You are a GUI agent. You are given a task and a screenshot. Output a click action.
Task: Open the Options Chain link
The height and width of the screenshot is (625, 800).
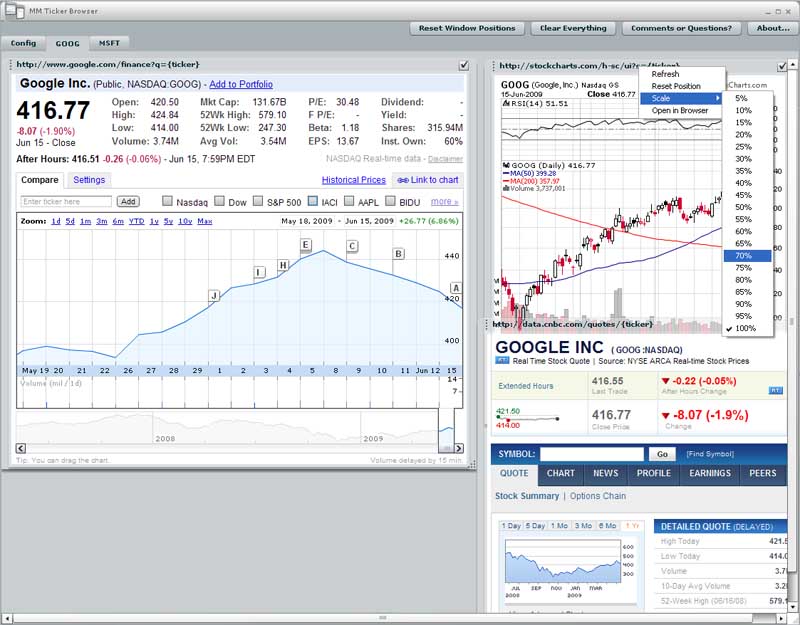tap(597, 496)
